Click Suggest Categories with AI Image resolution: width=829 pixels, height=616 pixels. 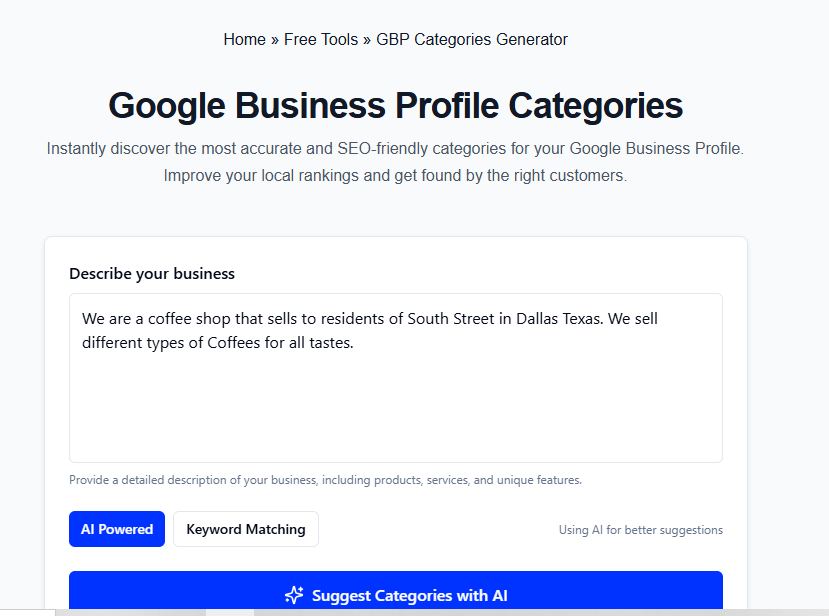395,591
